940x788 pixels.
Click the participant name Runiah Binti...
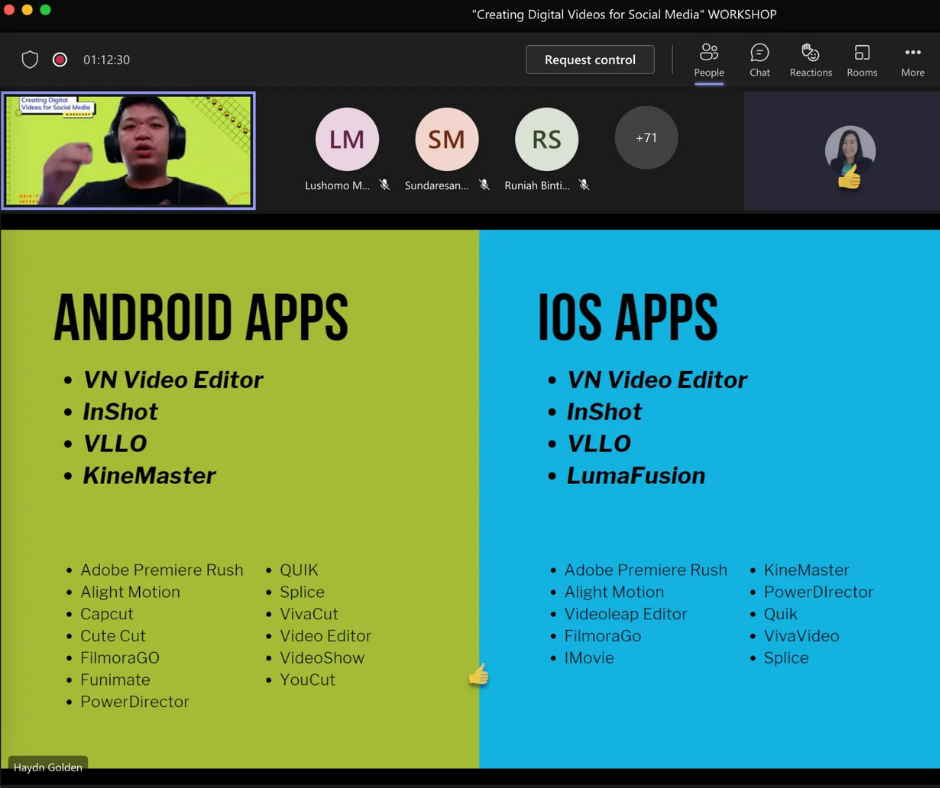537,185
